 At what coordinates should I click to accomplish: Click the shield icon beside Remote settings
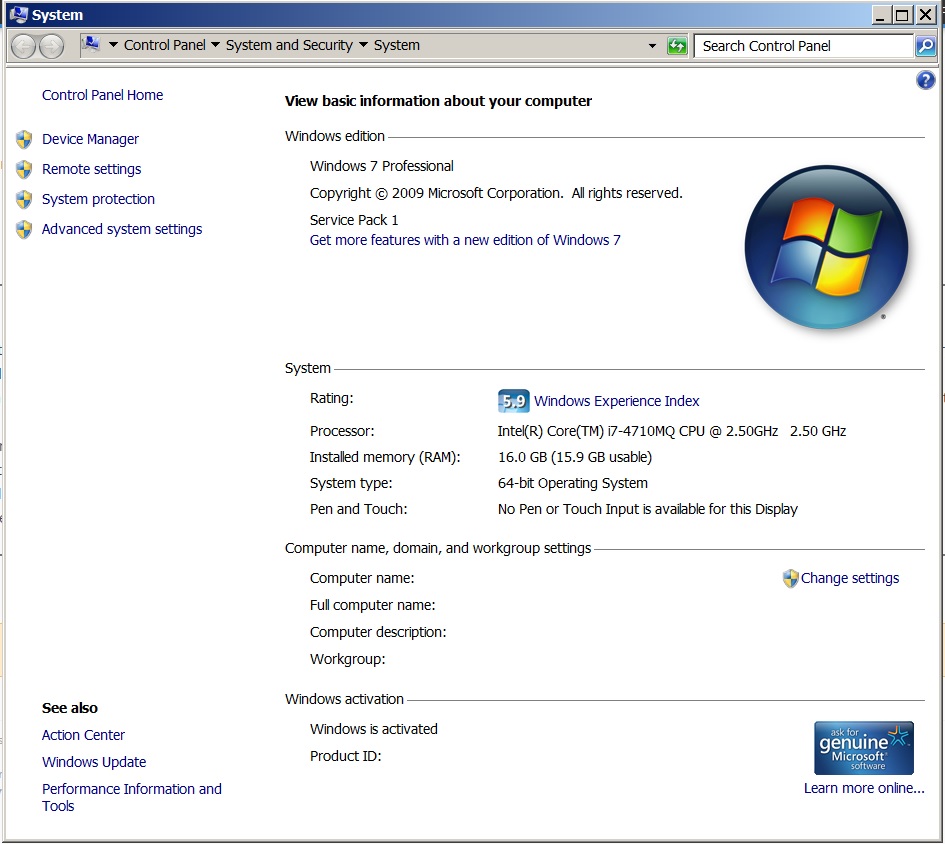(24, 169)
